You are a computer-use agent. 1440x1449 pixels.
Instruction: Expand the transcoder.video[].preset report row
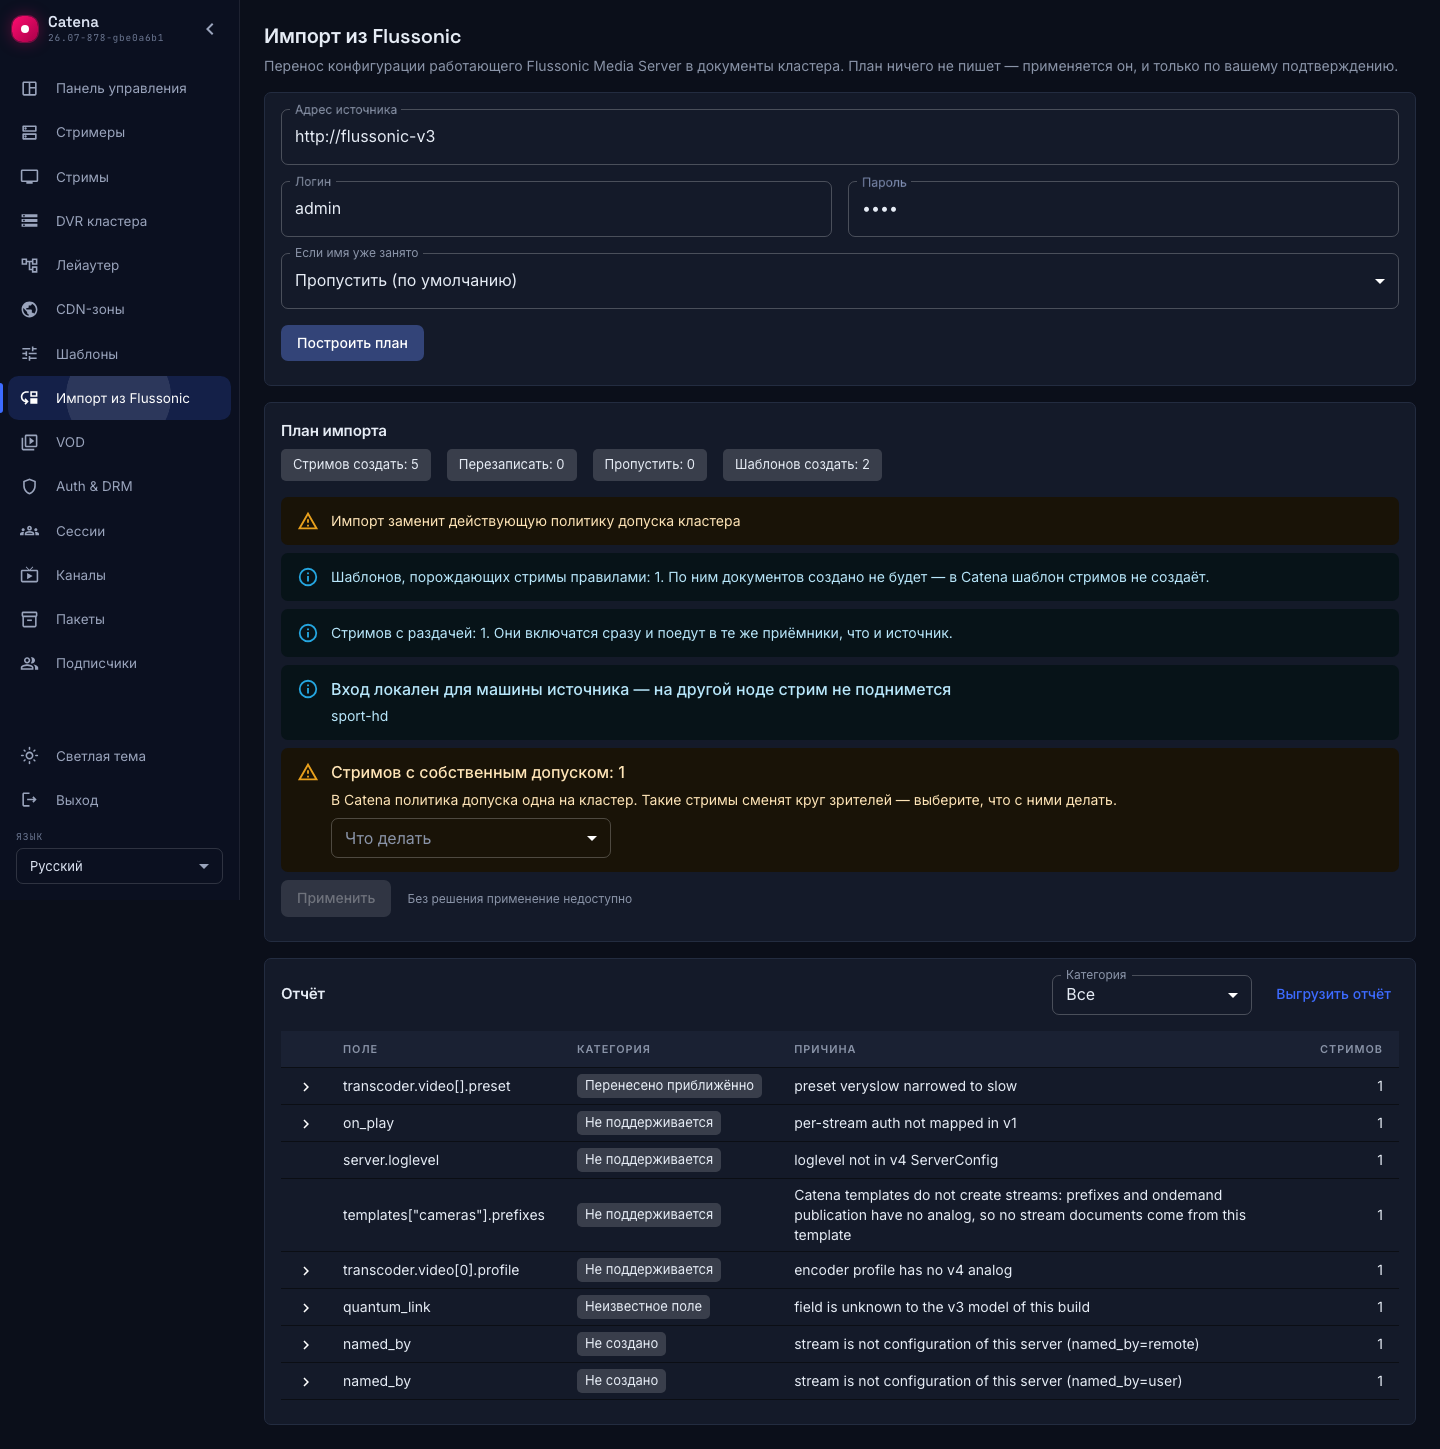(x=306, y=1087)
